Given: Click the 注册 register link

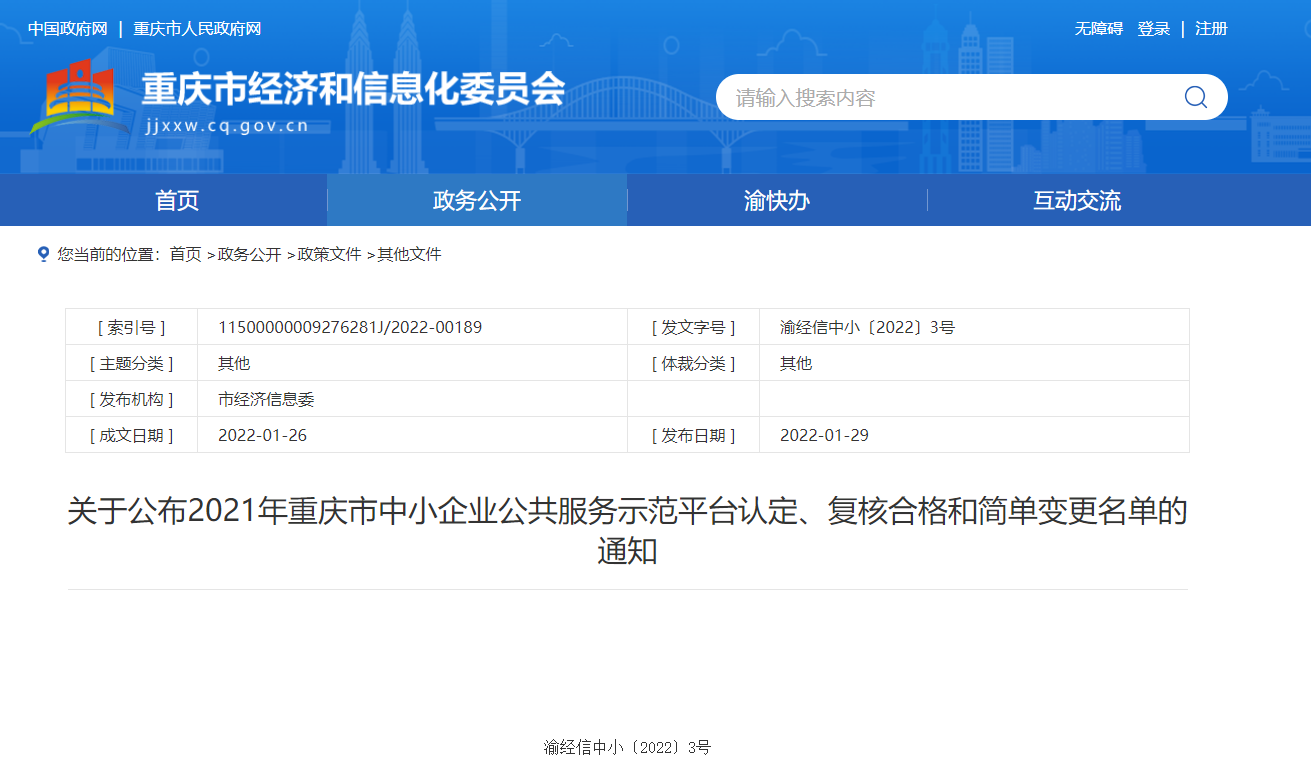Looking at the screenshot, I should point(1211,29).
